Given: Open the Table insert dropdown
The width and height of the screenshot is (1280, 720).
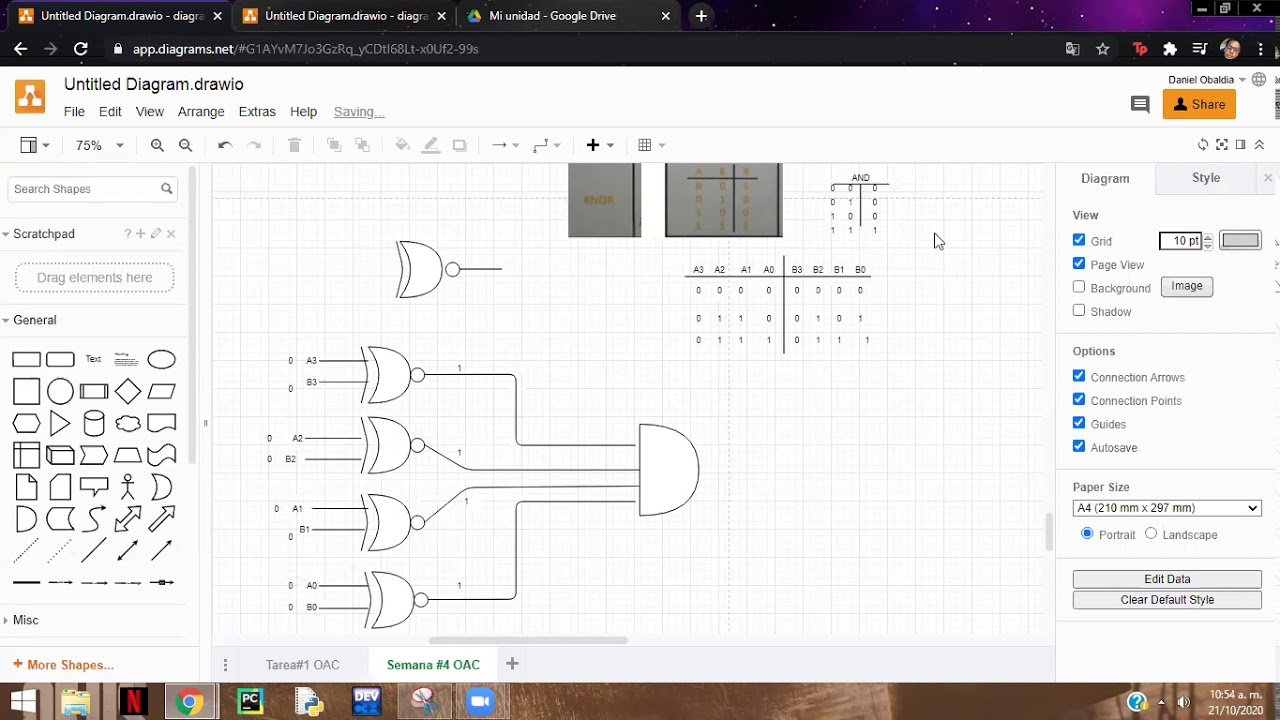Looking at the screenshot, I should 652,145.
